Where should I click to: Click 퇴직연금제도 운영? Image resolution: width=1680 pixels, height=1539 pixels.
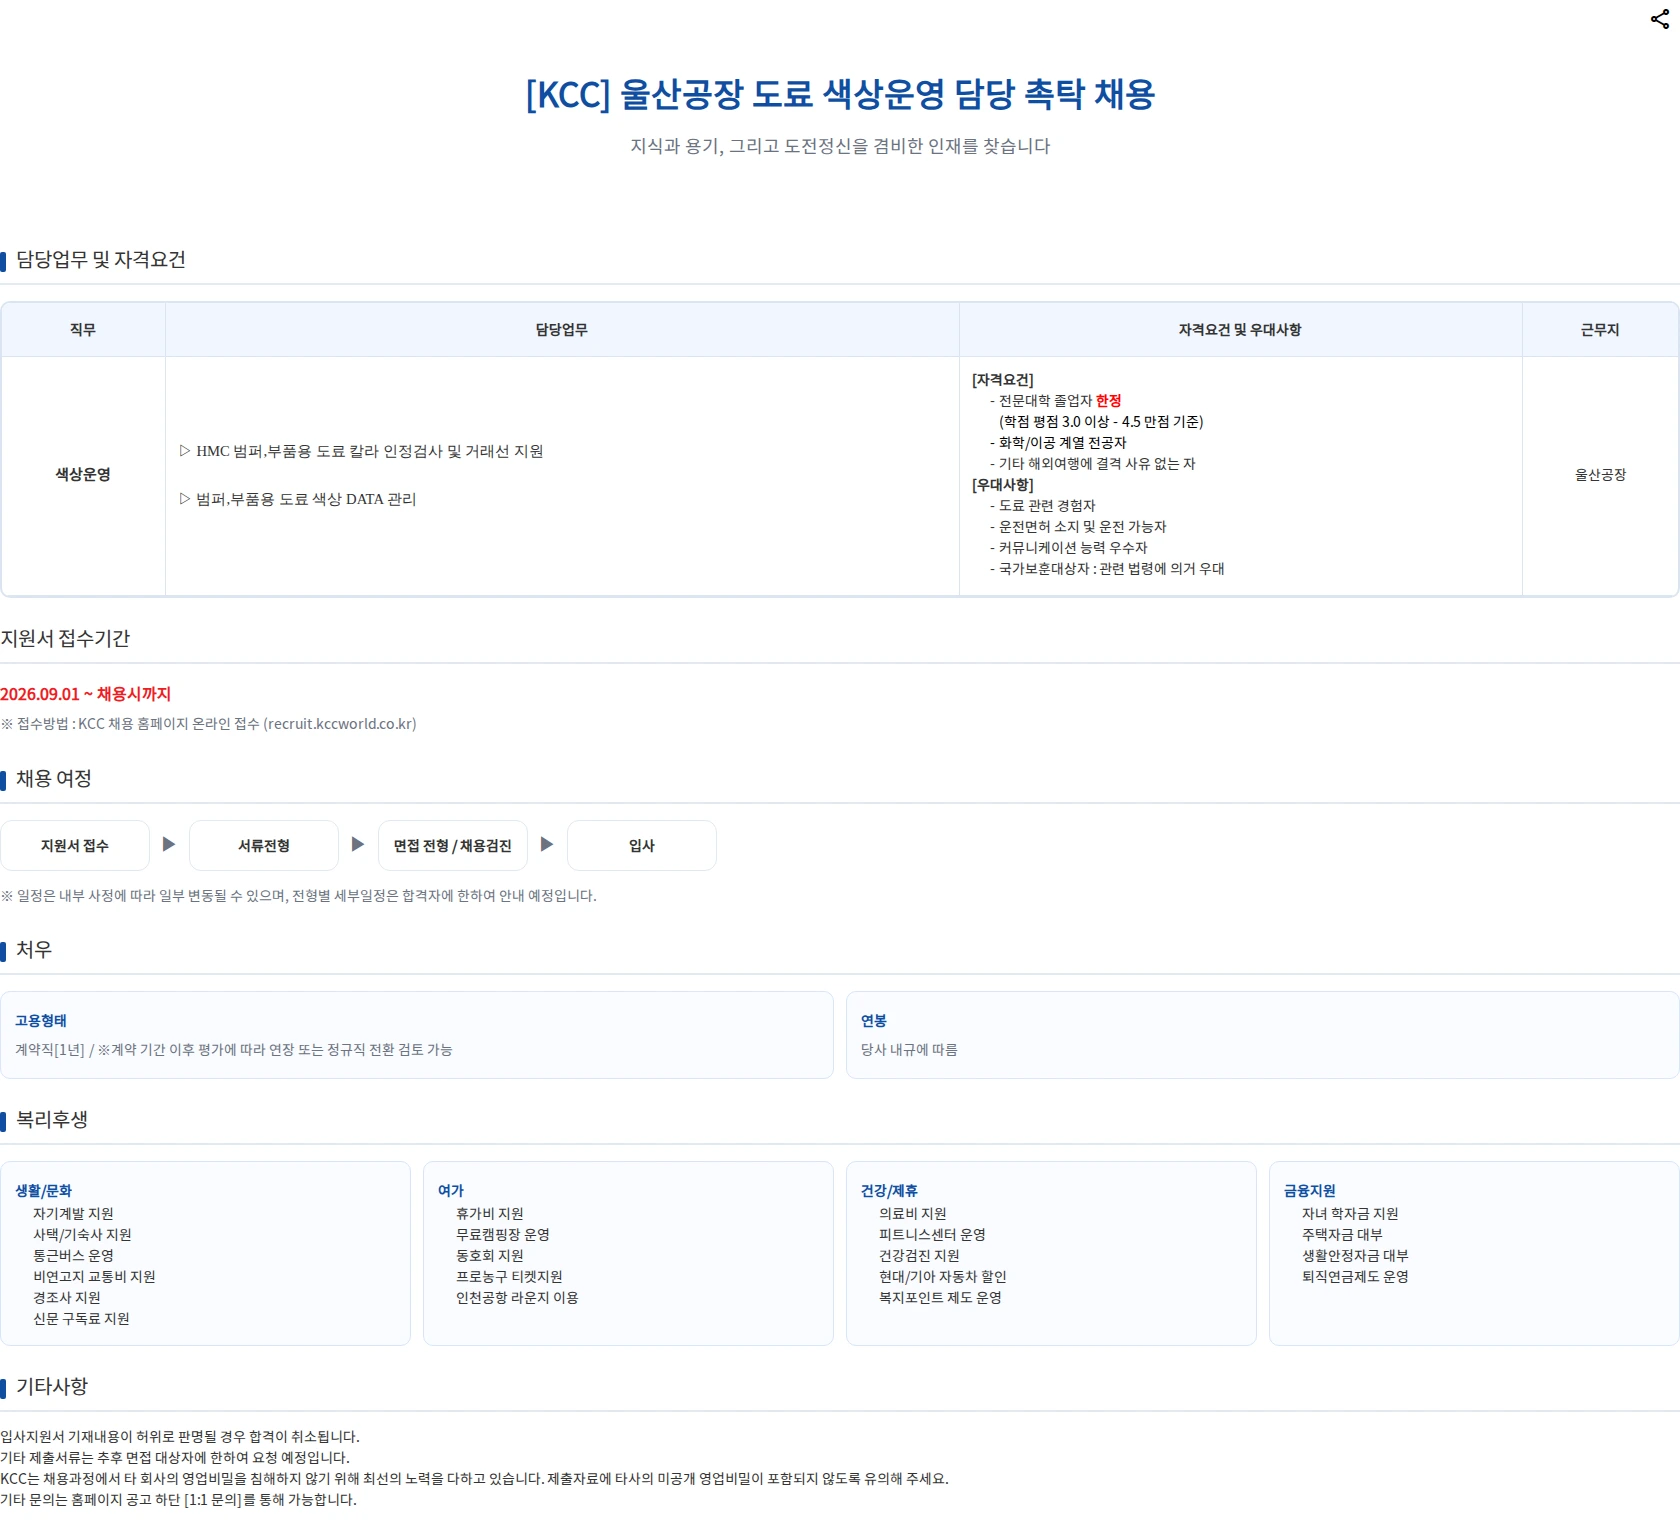click(1355, 1277)
